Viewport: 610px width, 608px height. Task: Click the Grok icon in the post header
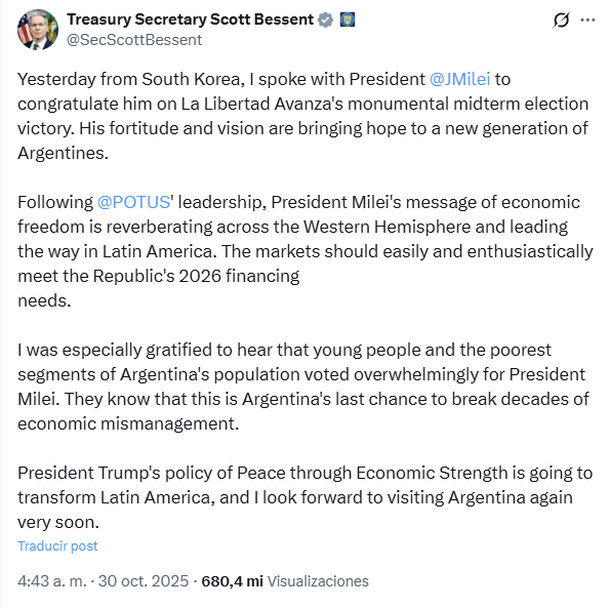[561, 20]
